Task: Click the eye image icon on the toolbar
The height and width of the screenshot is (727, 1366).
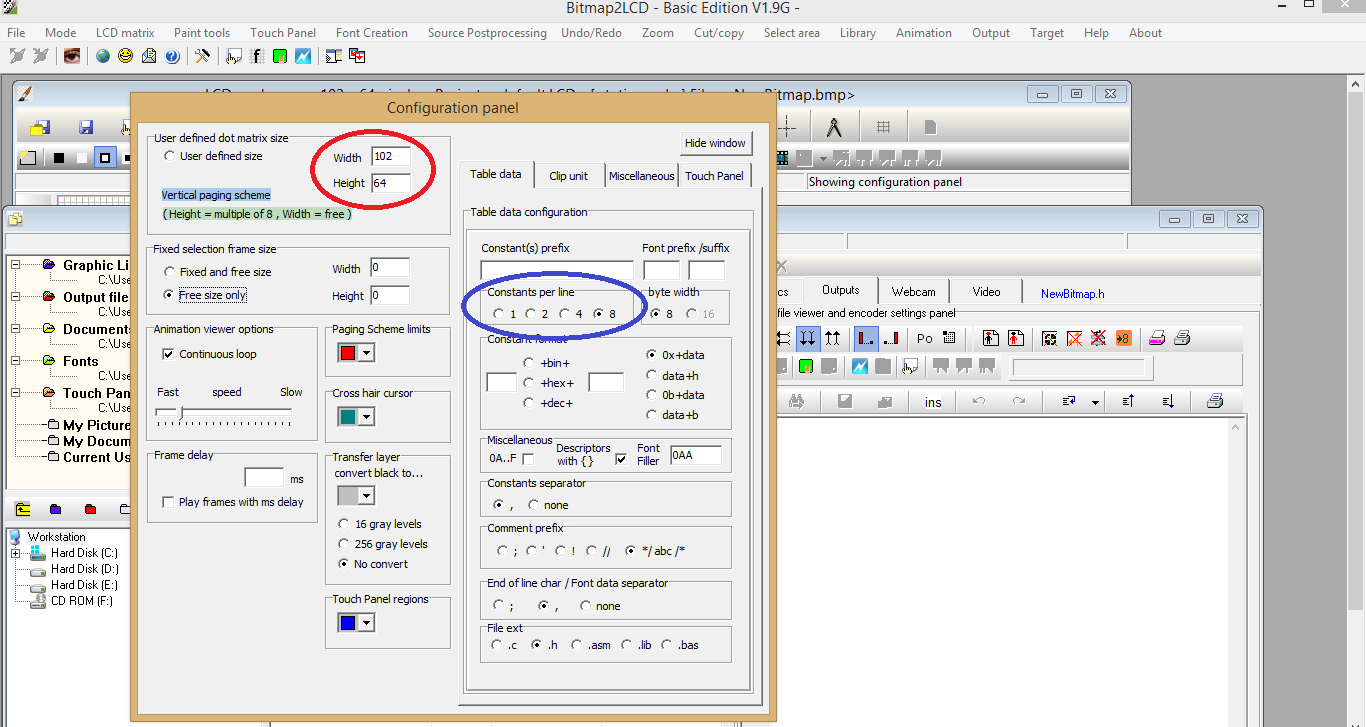Action: point(71,55)
